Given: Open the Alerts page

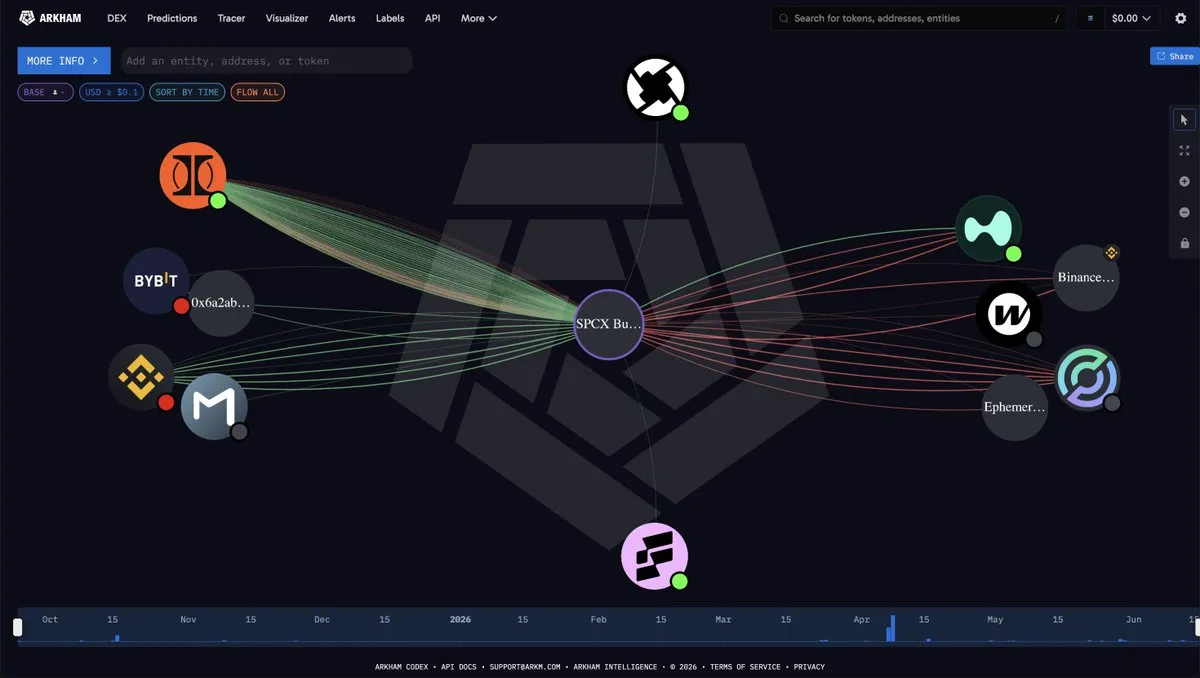Looking at the screenshot, I should coord(342,18).
